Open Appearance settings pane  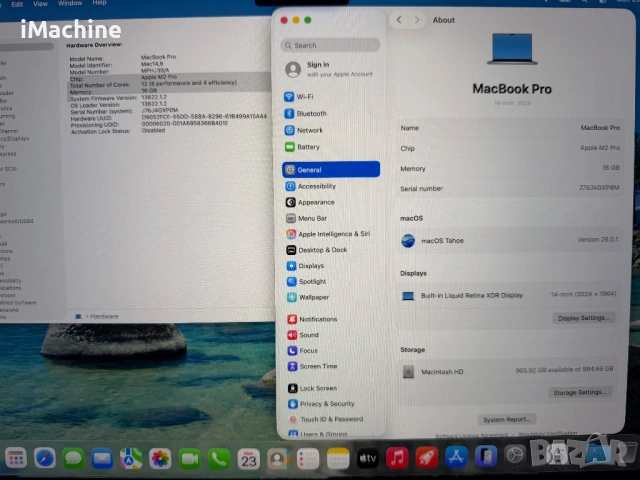click(x=310, y=202)
